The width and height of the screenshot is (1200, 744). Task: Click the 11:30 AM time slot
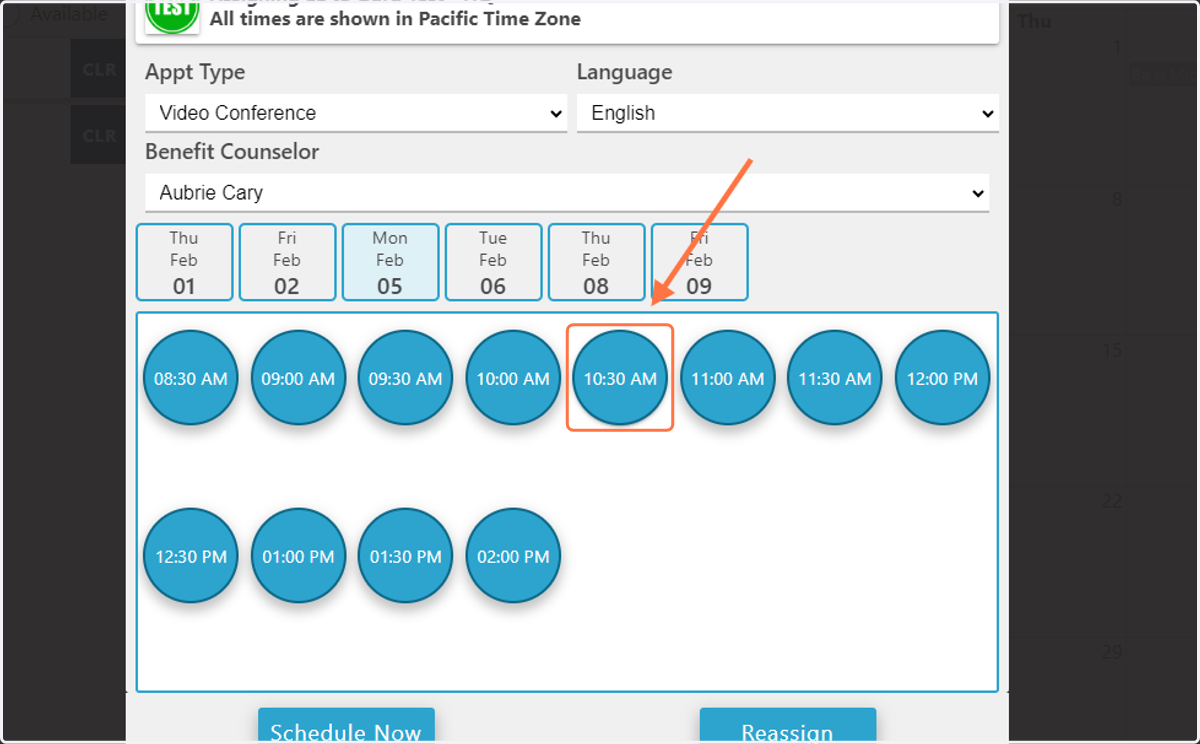(835, 378)
